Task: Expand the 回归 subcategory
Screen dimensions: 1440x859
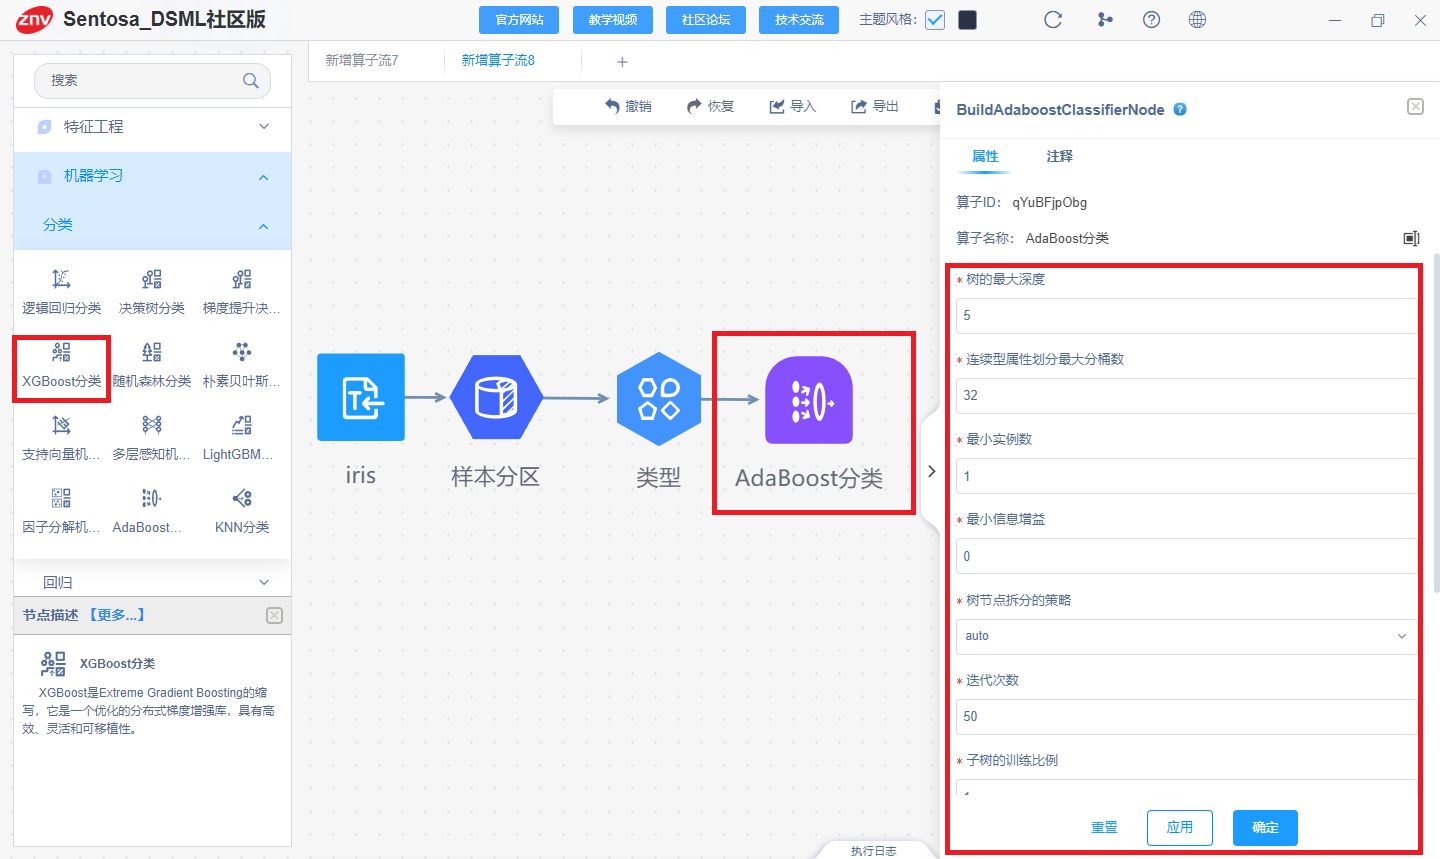Action: coord(152,582)
